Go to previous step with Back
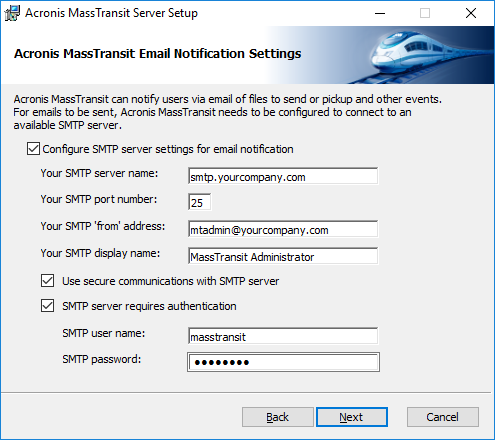The width and height of the screenshot is (495, 440). pyautogui.click(x=278, y=417)
